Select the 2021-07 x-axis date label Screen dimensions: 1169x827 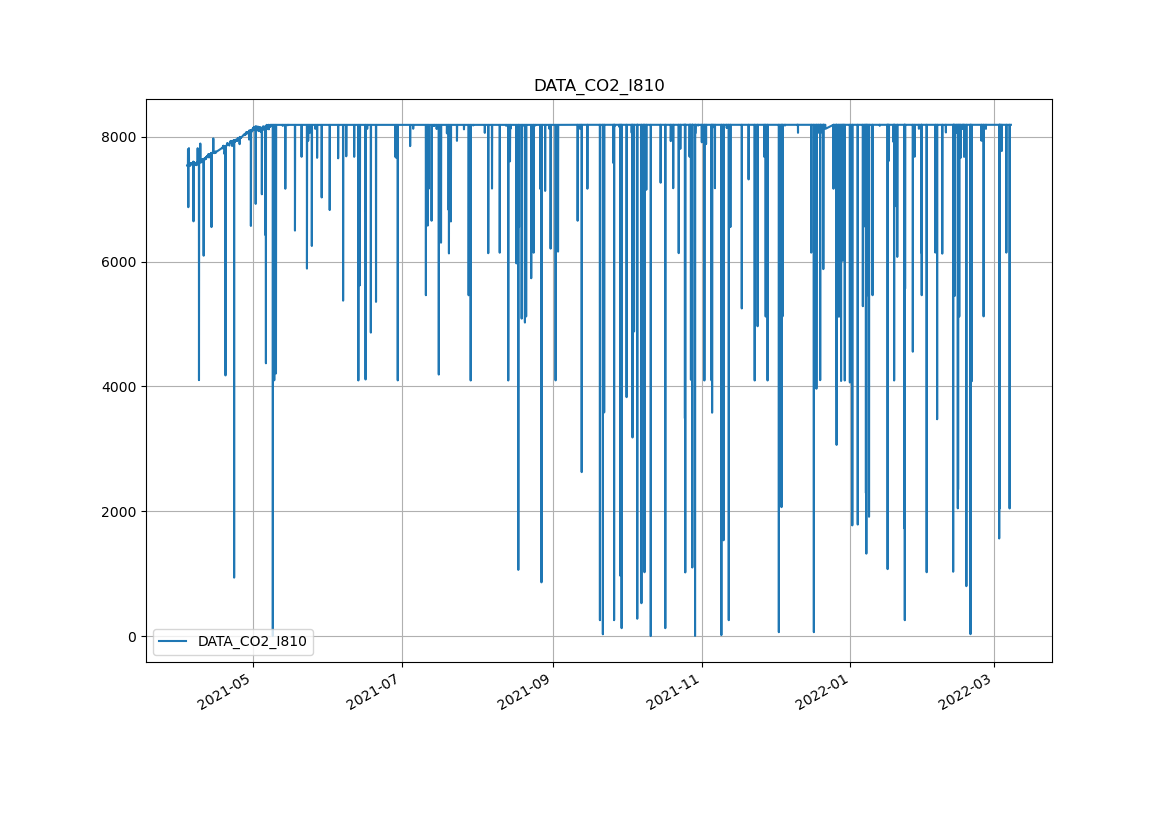click(x=374, y=692)
